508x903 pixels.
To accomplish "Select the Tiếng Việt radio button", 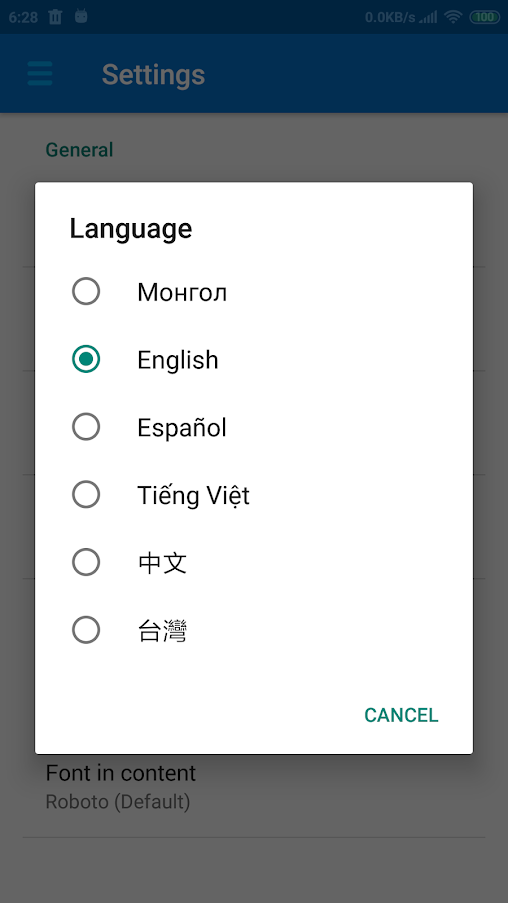I will [x=86, y=495].
